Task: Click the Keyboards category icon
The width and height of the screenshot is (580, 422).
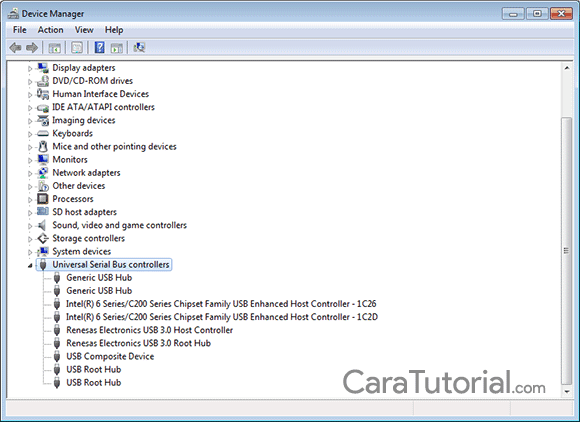Action: (x=43, y=134)
